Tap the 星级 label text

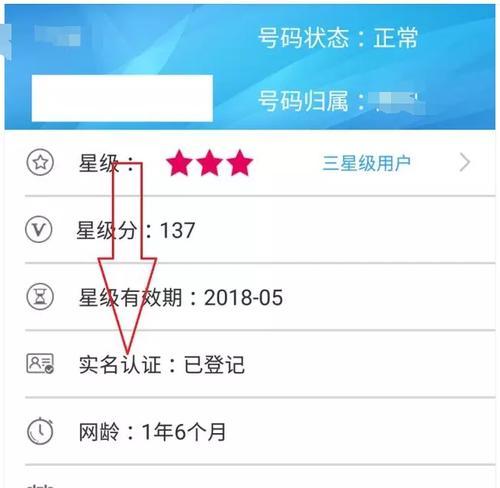(99, 163)
